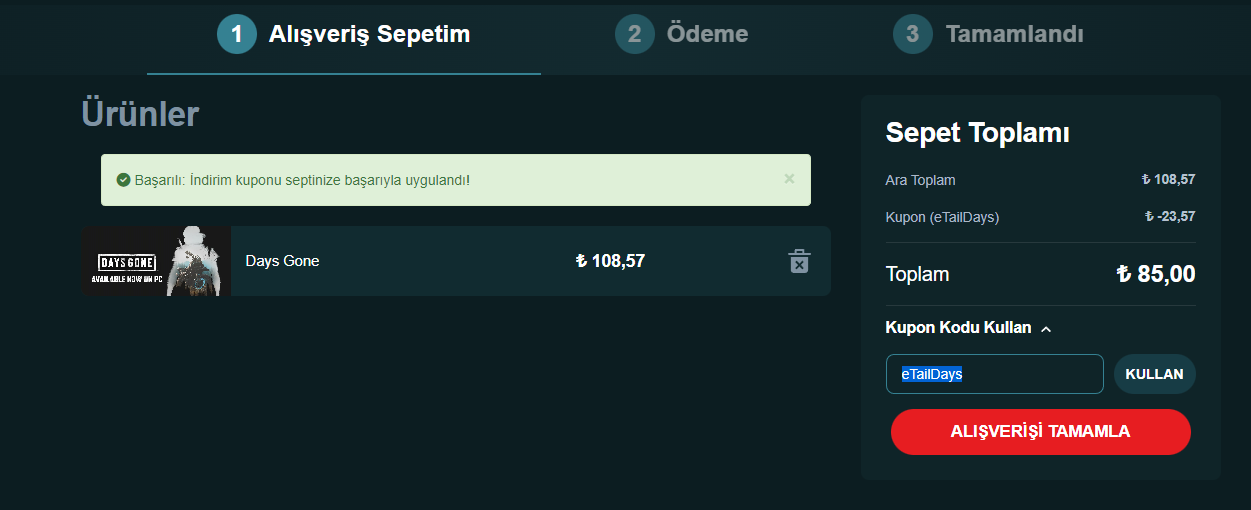Click the Ürünler heading
This screenshot has width=1251, height=510.
140,114
